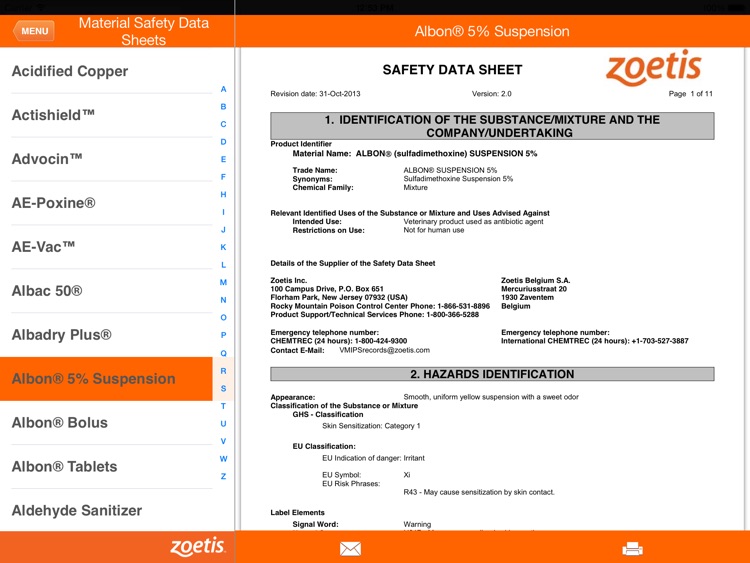
Task: Jump to index letter U
Action: (x=223, y=424)
